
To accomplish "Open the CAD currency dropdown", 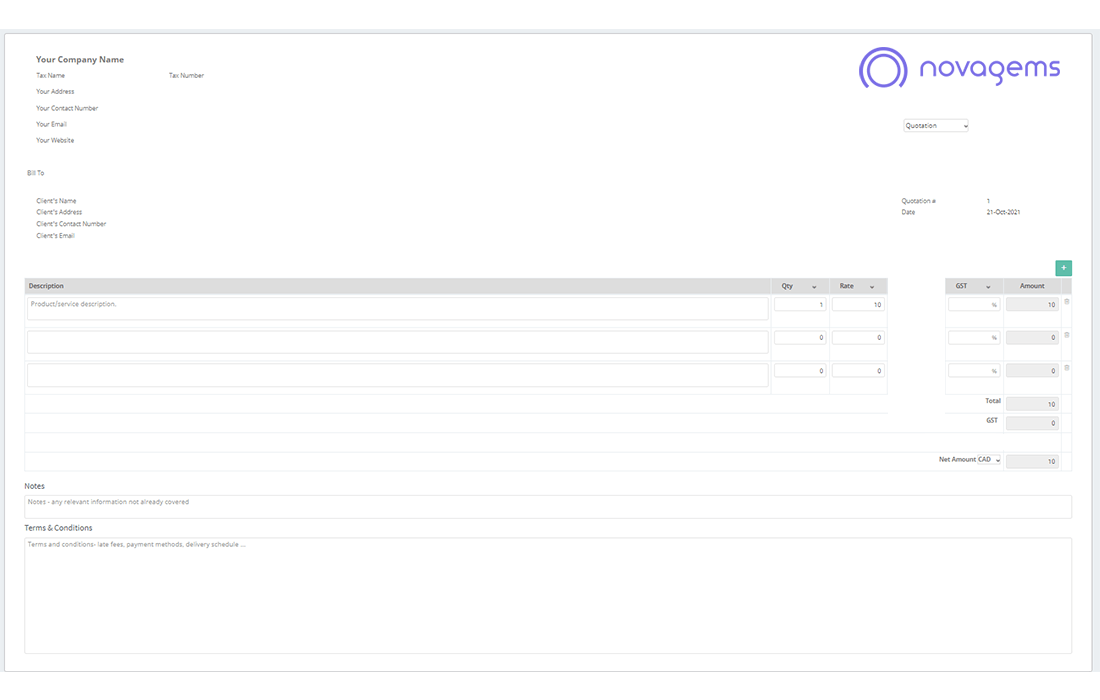I will [989, 460].
